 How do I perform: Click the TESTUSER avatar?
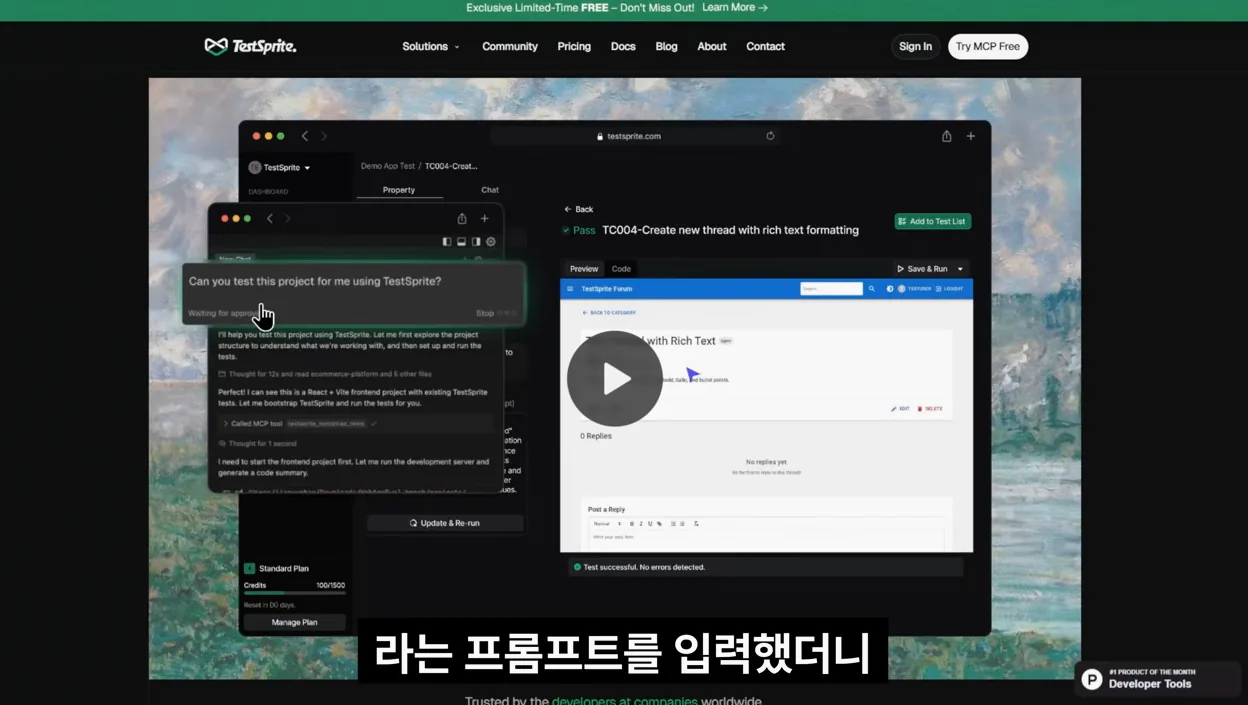901,289
